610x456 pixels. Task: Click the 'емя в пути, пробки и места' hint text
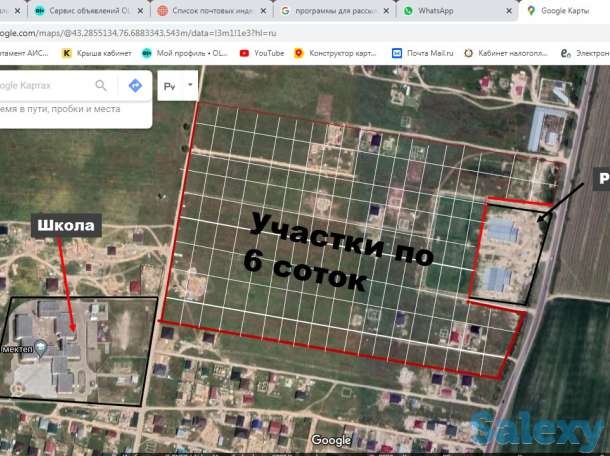point(60,109)
